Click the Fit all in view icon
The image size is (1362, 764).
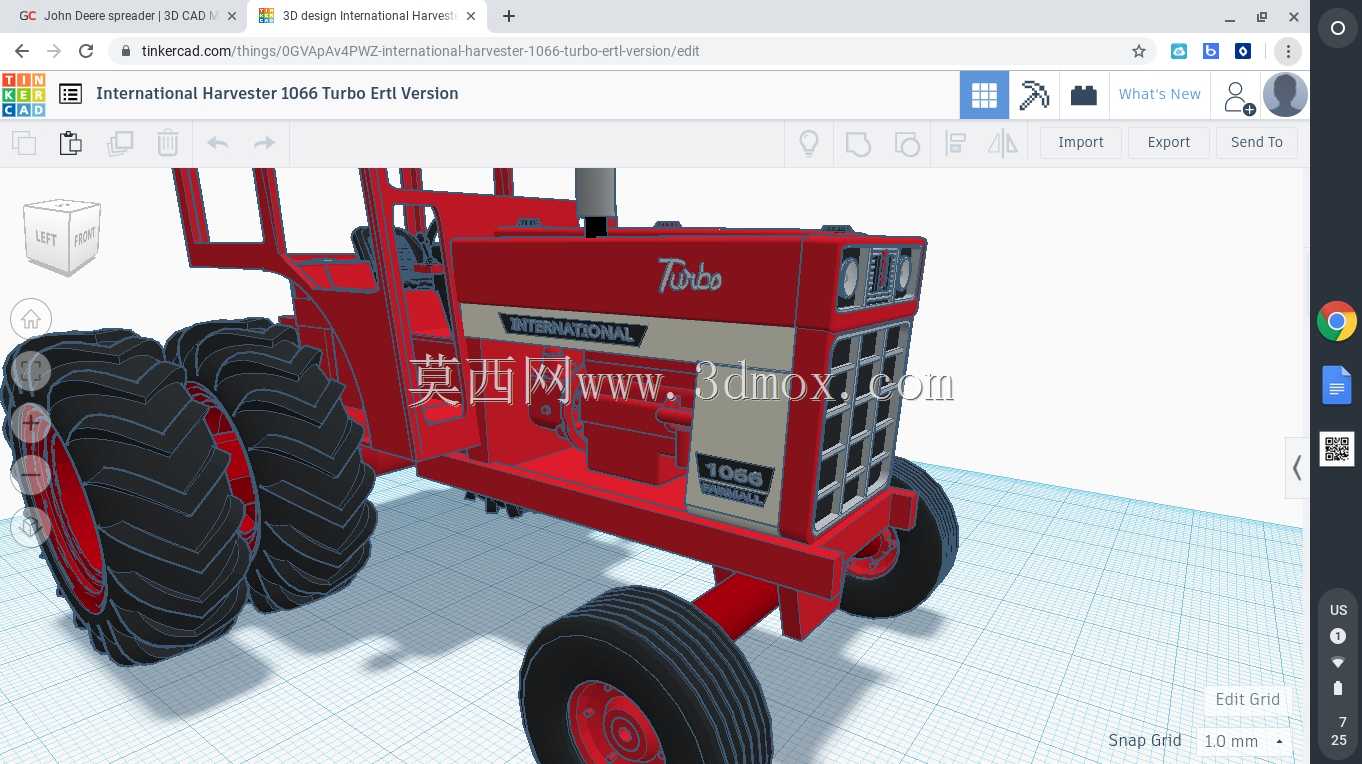click(x=31, y=372)
